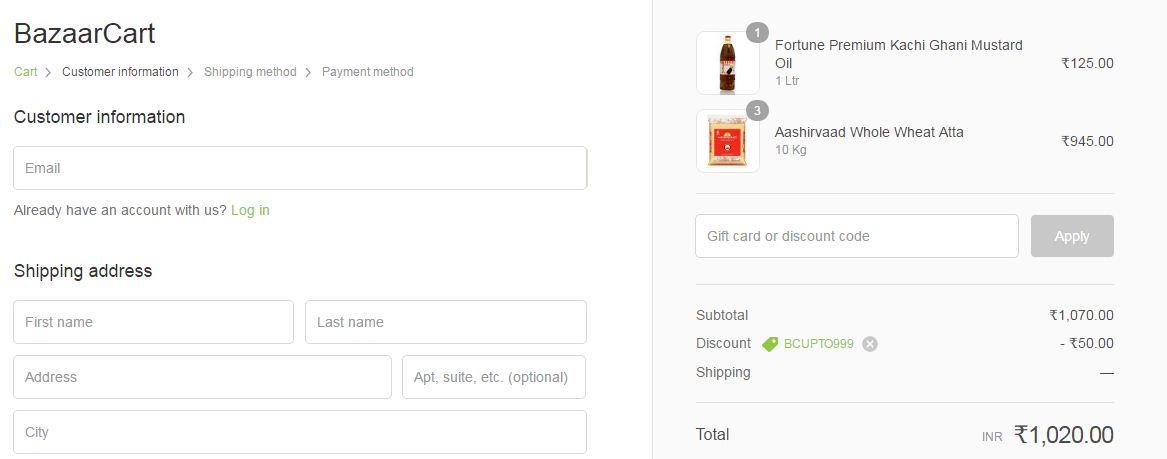Remove the BCUPTO999 discount code
The height and width of the screenshot is (459, 1167).
coord(870,344)
